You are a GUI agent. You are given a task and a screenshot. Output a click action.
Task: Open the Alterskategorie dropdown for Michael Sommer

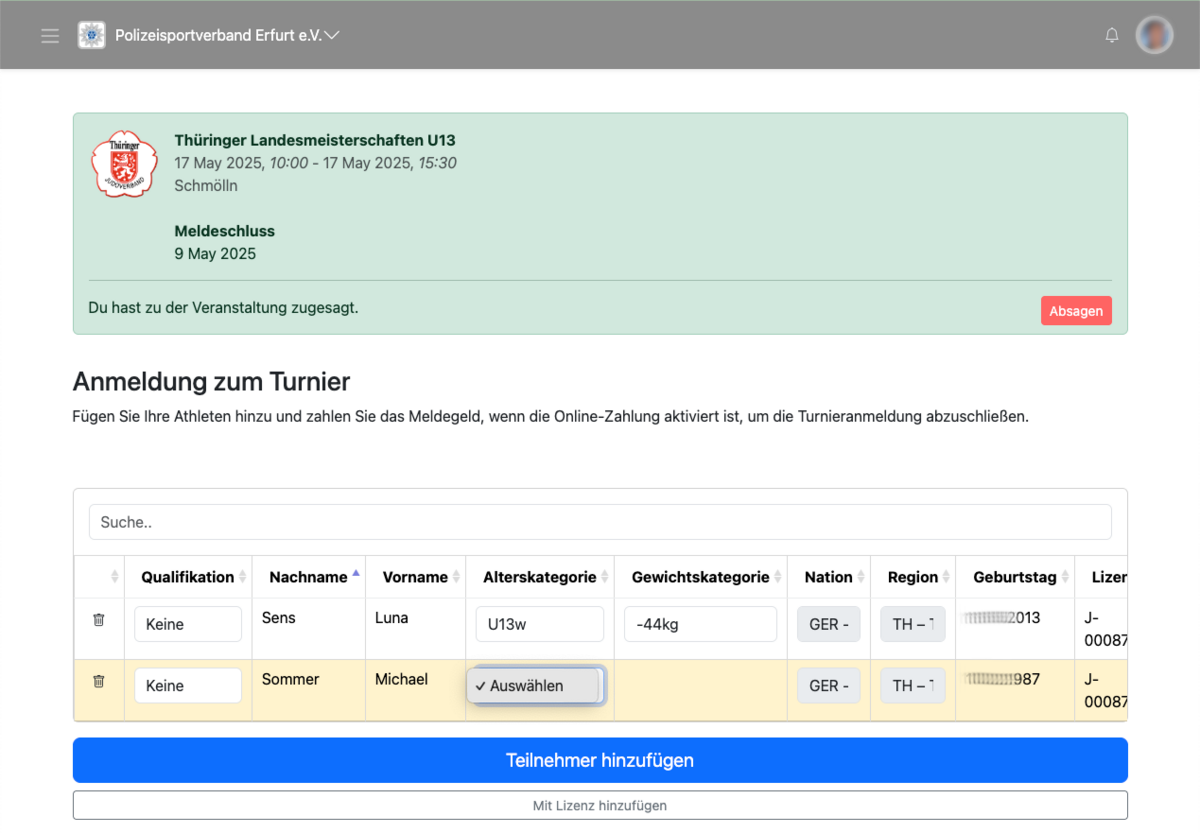coord(536,686)
